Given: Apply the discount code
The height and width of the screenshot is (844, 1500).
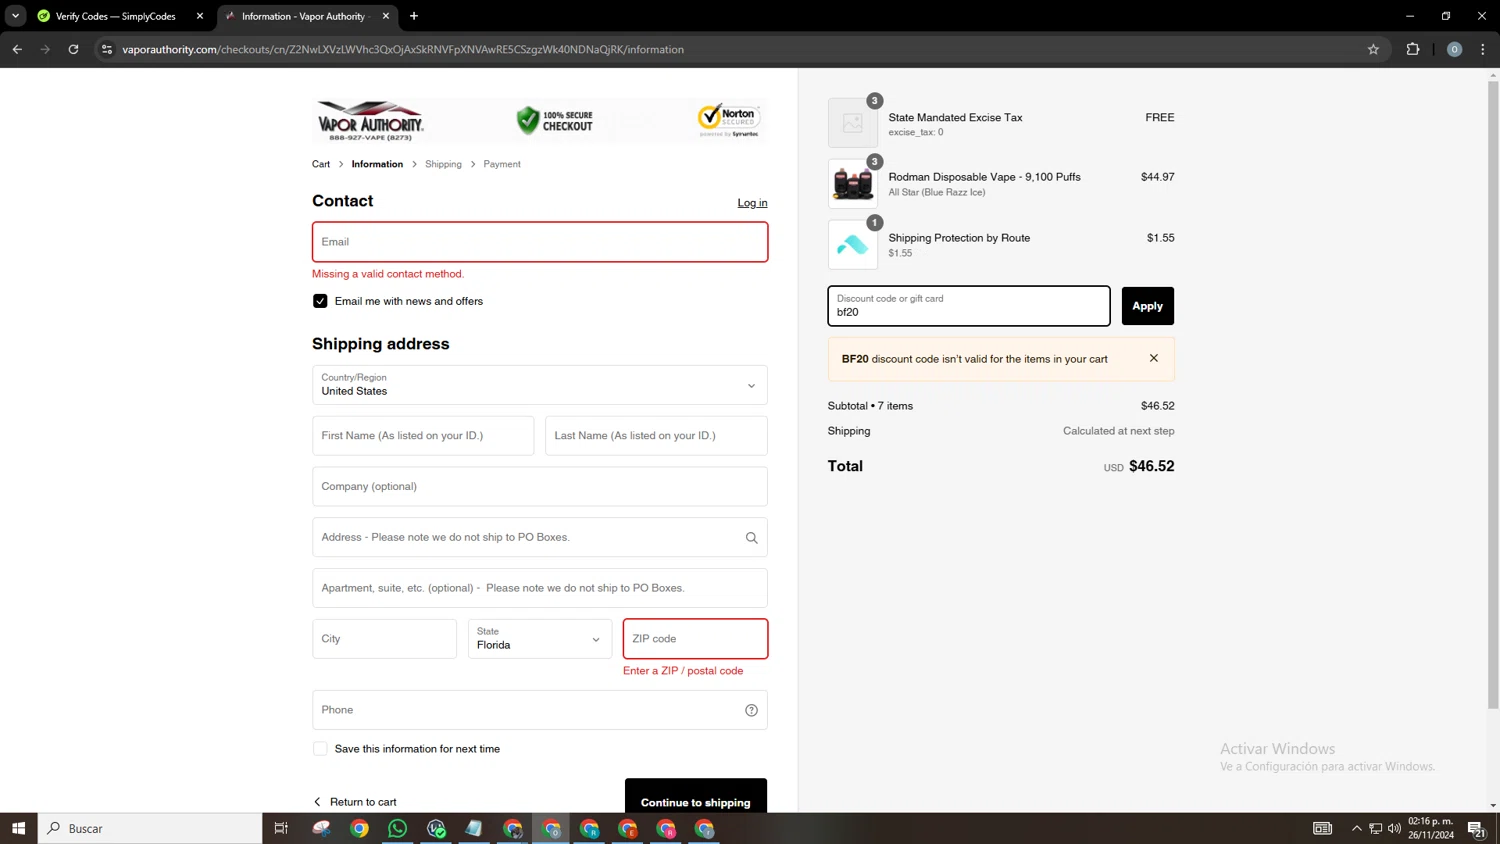Looking at the screenshot, I should point(1147,306).
